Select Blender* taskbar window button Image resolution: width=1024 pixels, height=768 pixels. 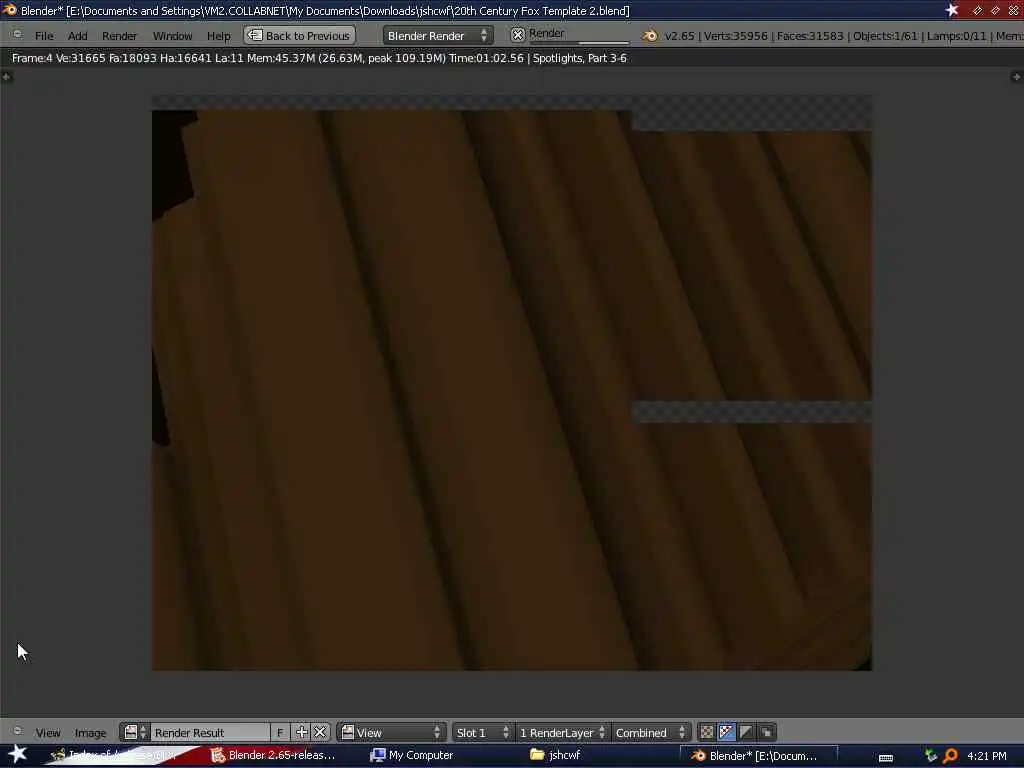758,756
